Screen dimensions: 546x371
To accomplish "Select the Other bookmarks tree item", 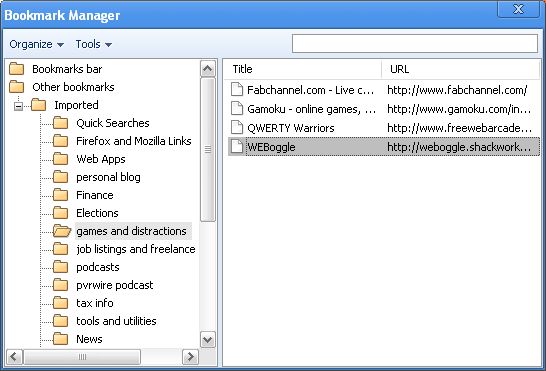I will (x=73, y=87).
